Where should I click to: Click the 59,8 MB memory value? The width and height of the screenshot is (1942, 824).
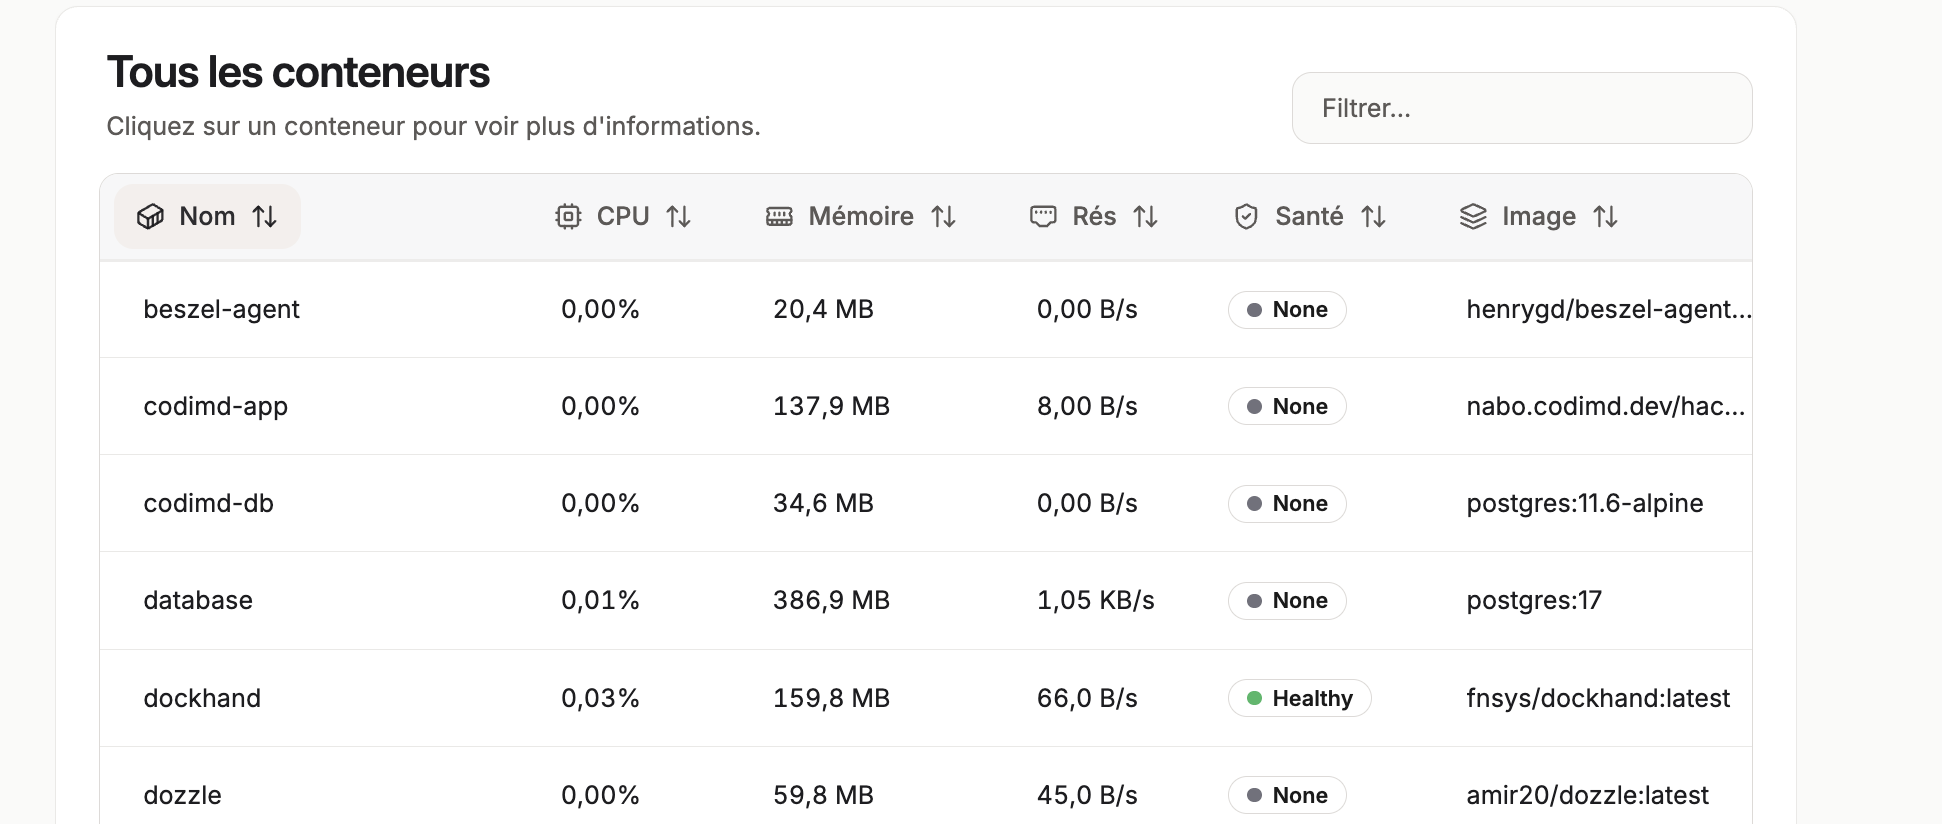pyautogui.click(x=823, y=795)
